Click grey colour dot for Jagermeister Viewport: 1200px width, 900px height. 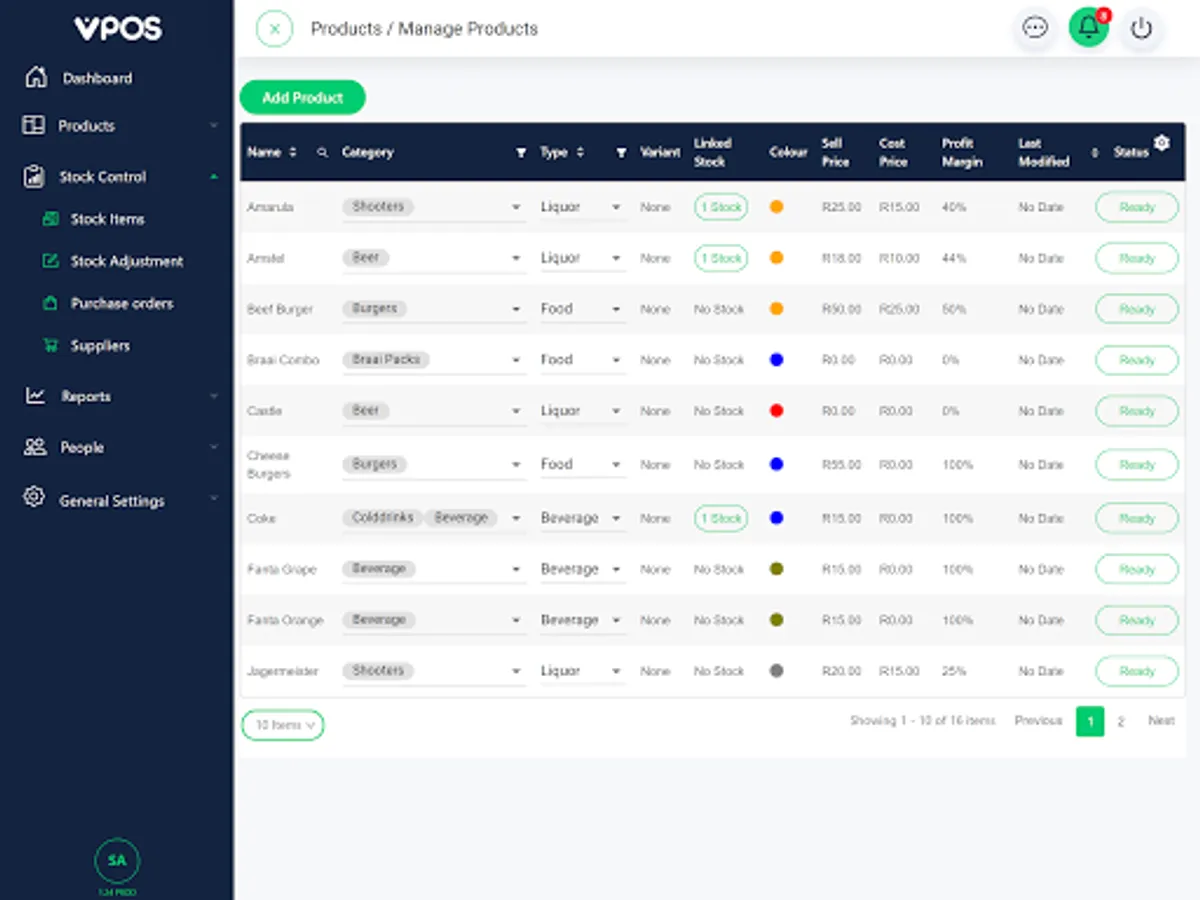pos(776,671)
